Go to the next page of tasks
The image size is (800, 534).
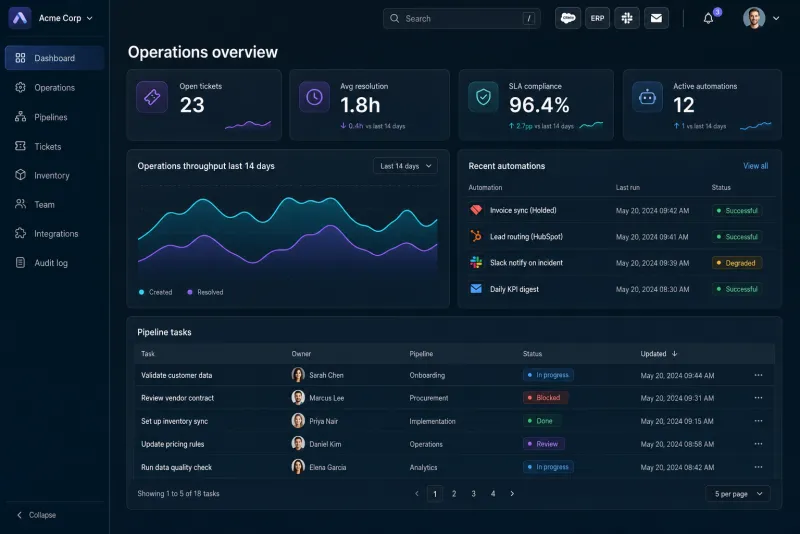click(512, 494)
